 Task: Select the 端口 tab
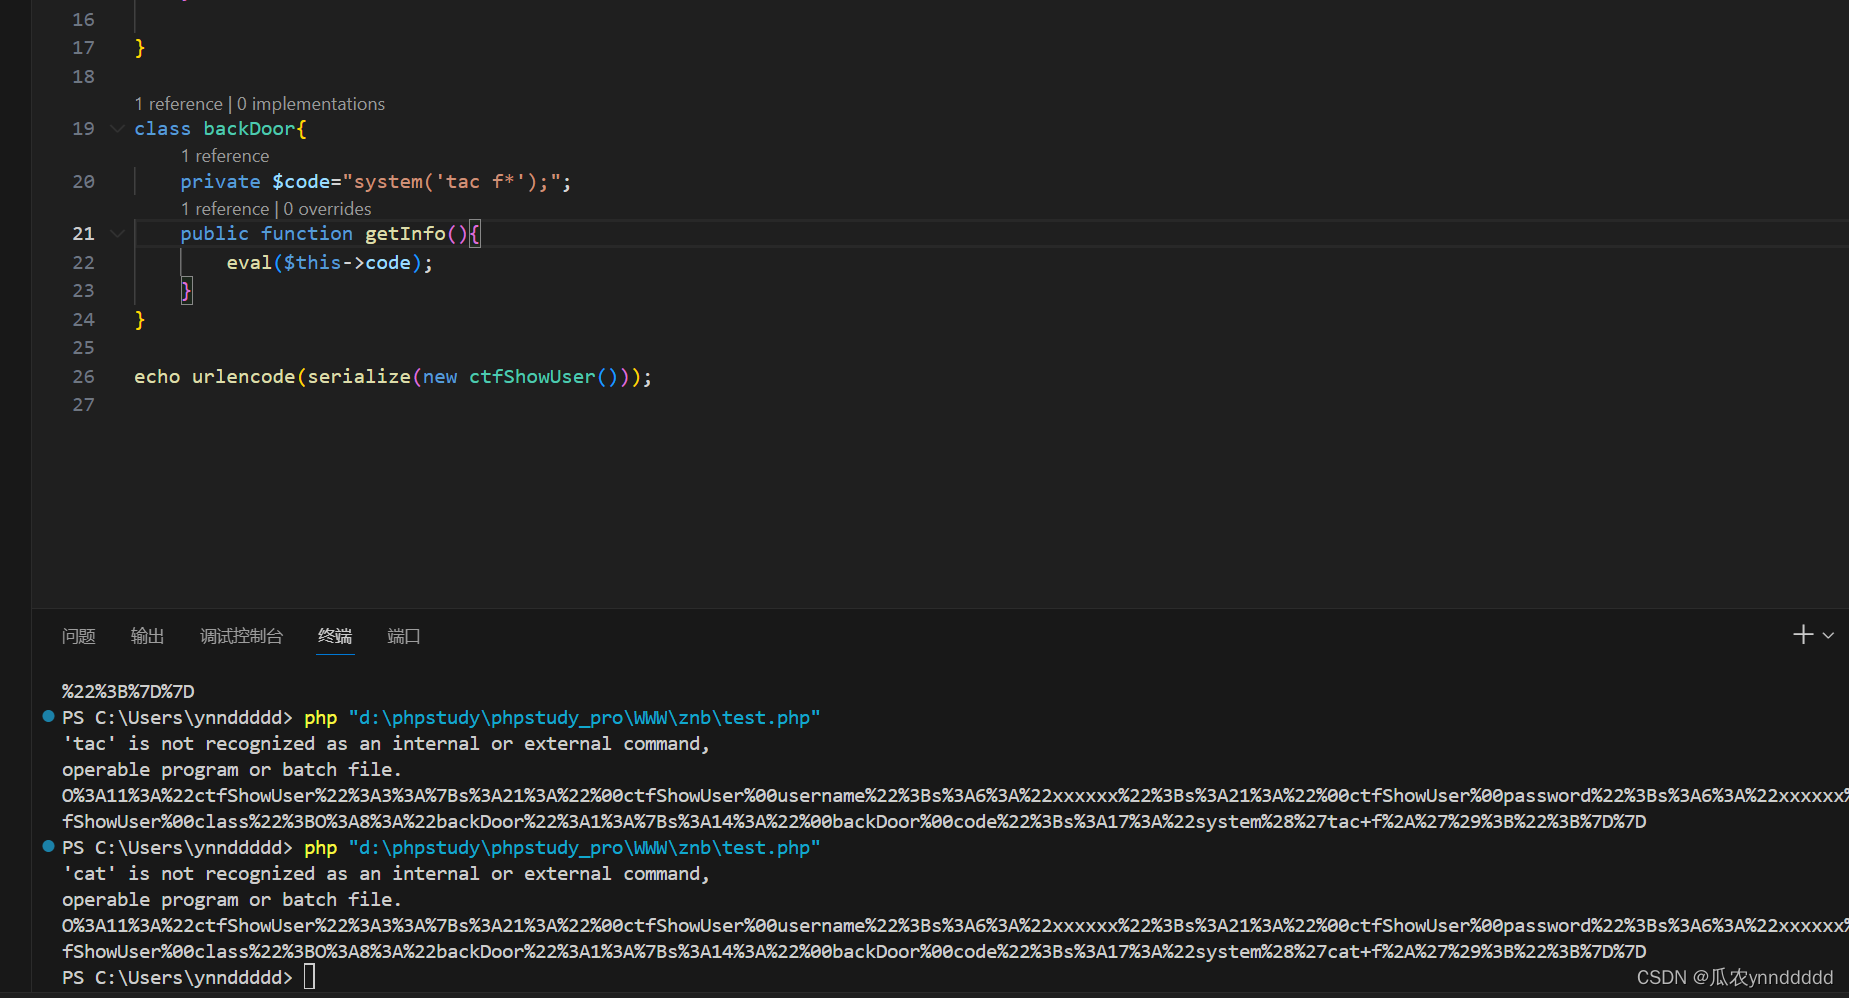coord(403,636)
